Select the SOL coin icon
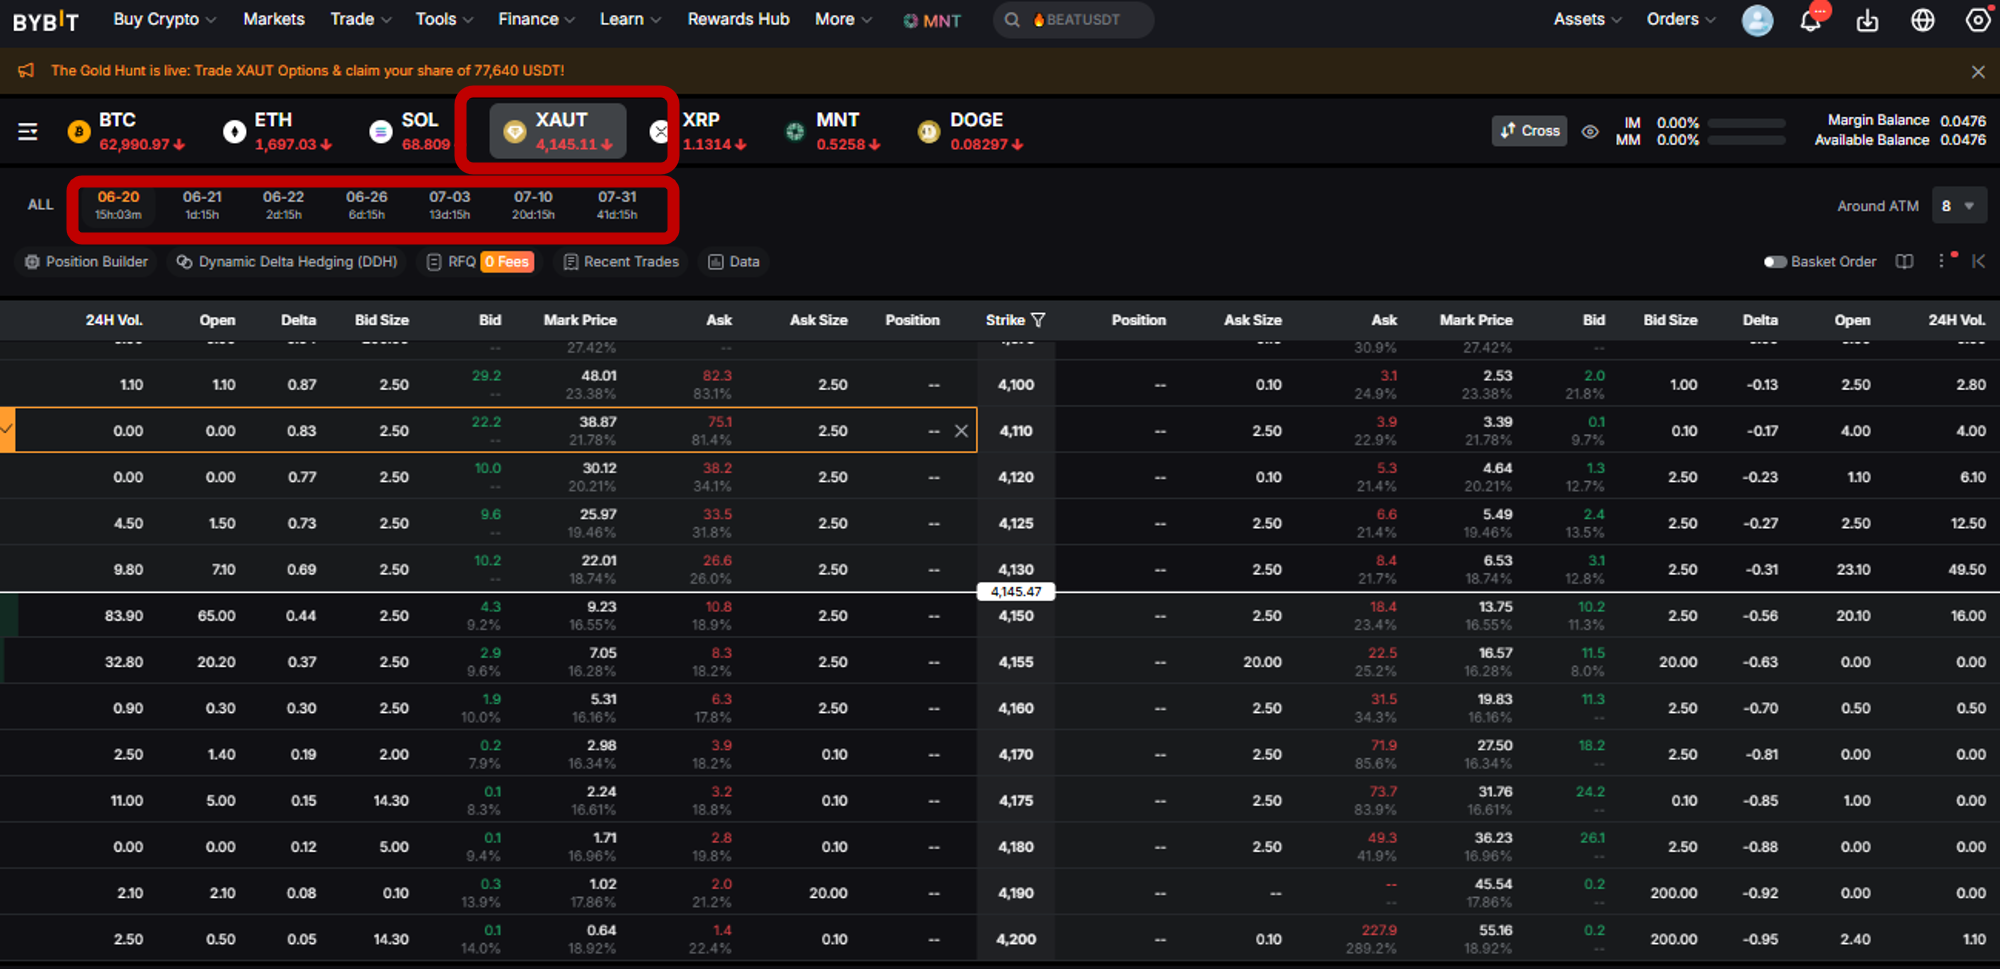 [380, 131]
